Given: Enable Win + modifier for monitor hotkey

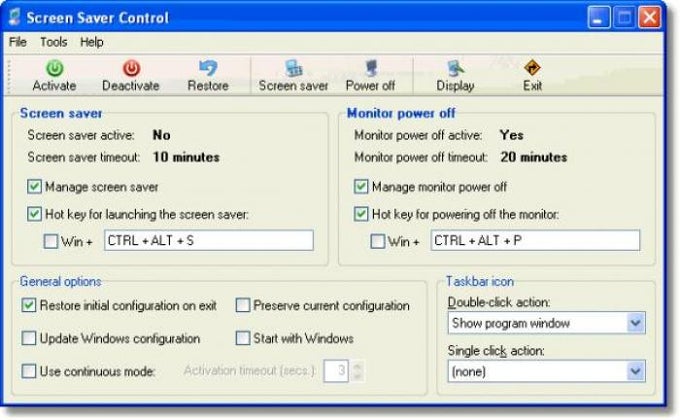Looking at the screenshot, I should pos(377,241).
